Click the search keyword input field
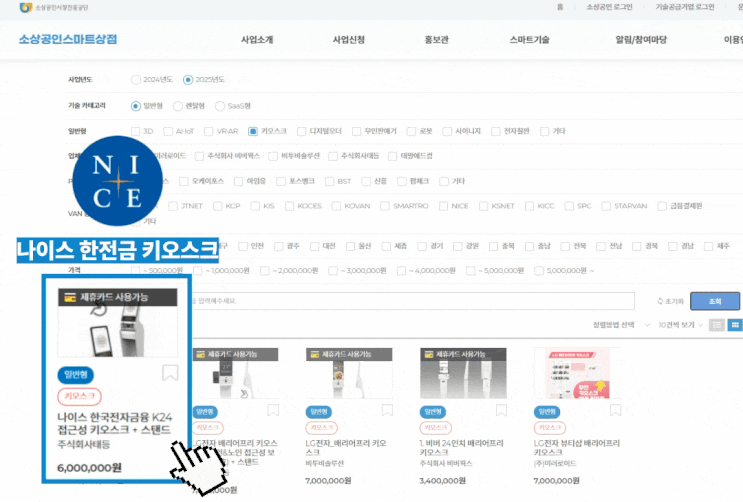Viewport: 743px width, 502px height. [x=412, y=301]
